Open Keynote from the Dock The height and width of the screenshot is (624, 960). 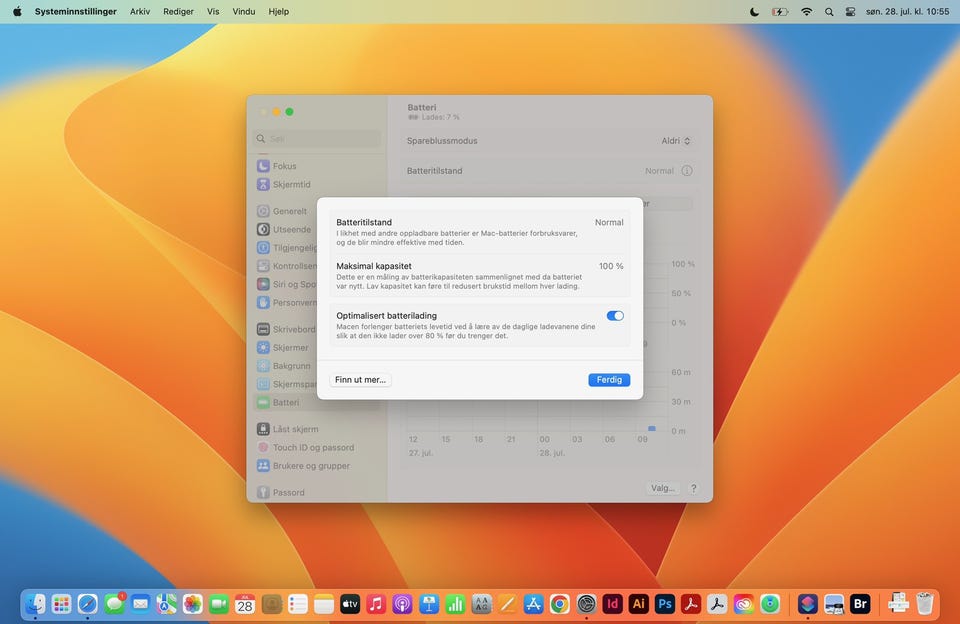[429, 604]
